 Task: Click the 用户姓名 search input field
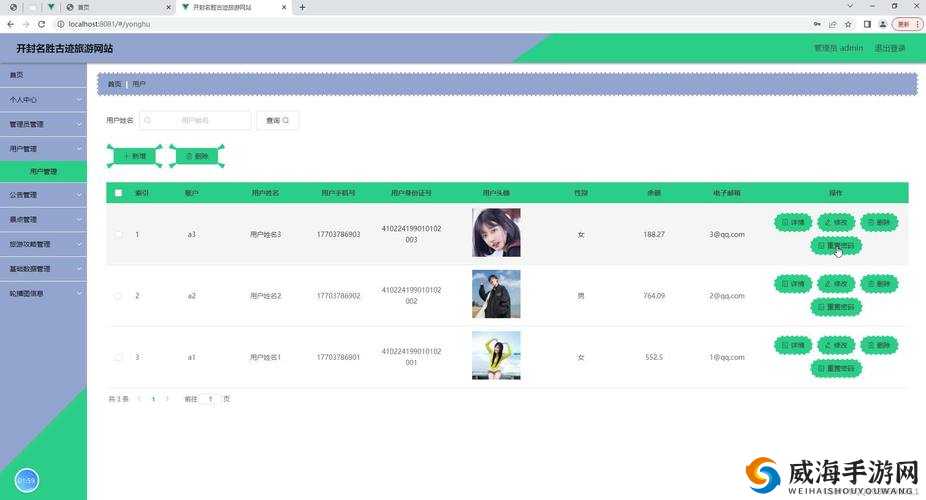(195, 120)
